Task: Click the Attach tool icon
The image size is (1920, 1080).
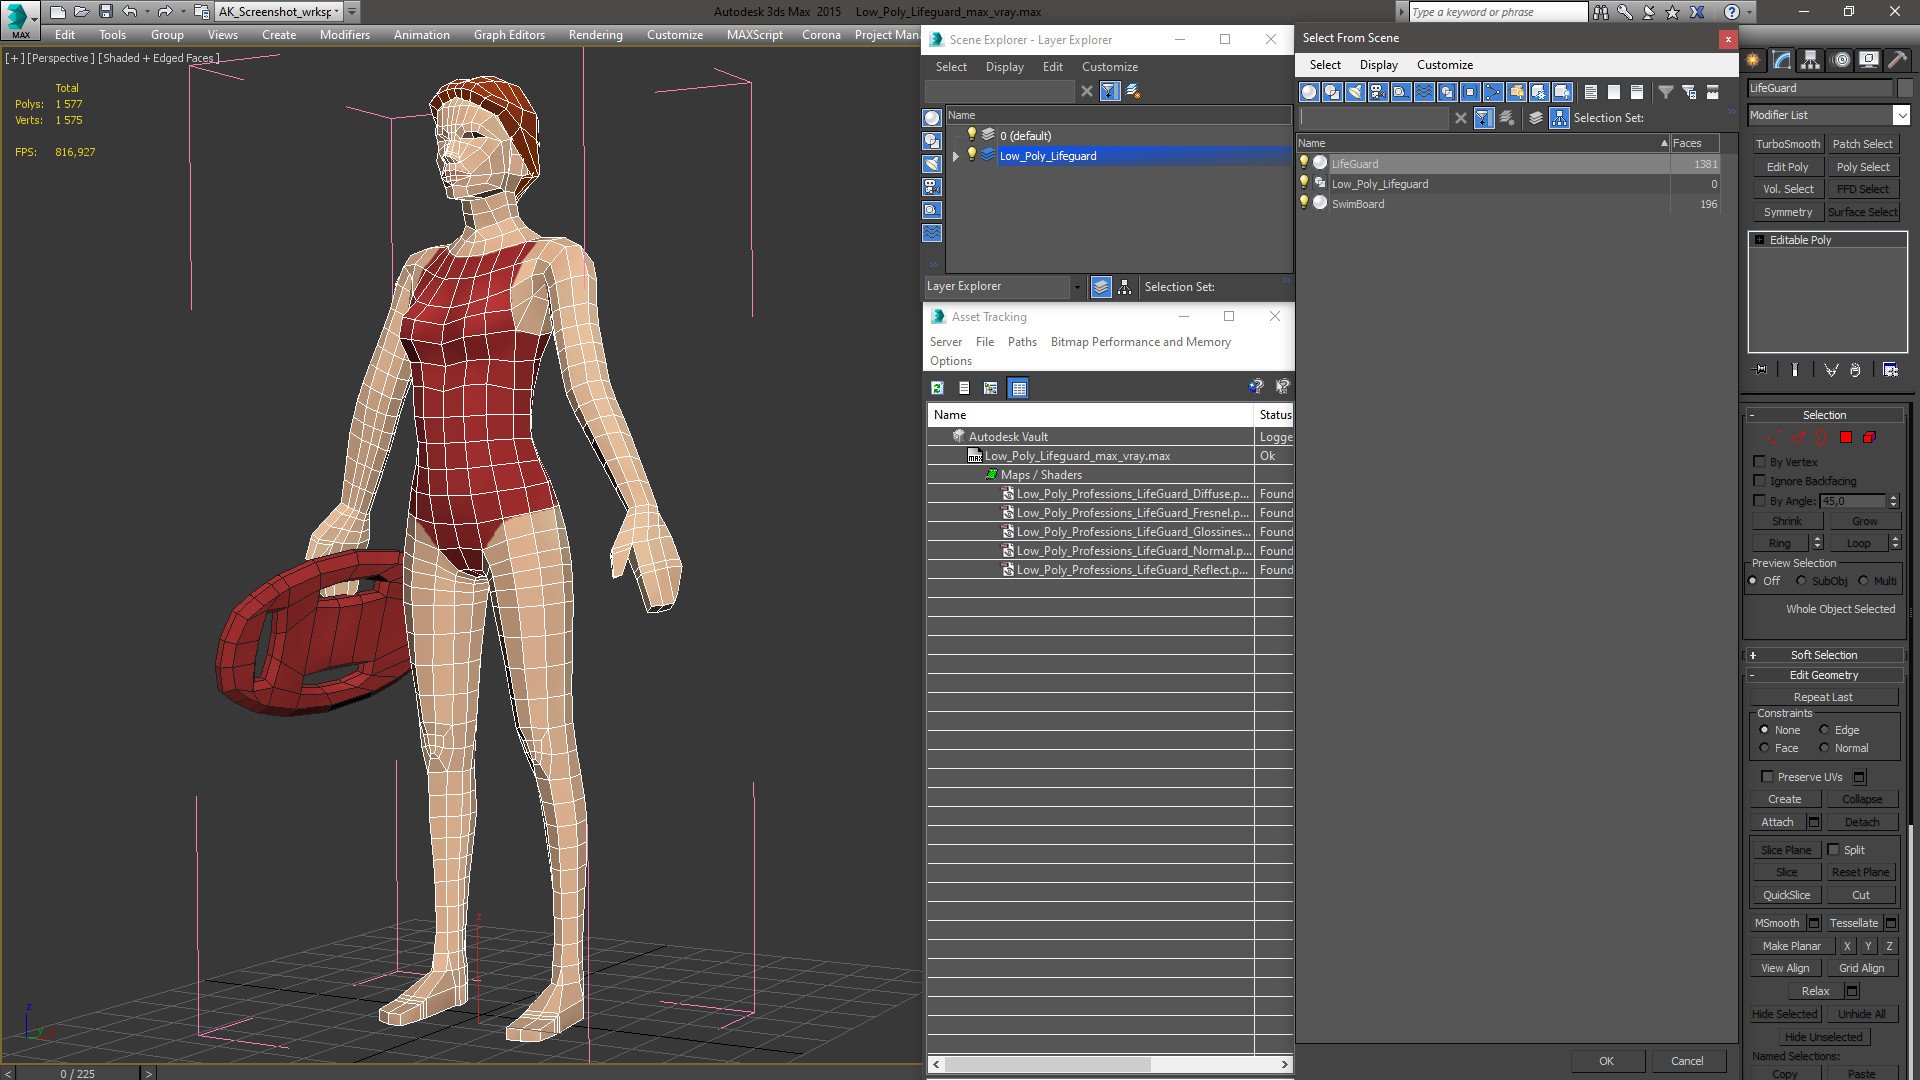Action: click(x=1778, y=822)
